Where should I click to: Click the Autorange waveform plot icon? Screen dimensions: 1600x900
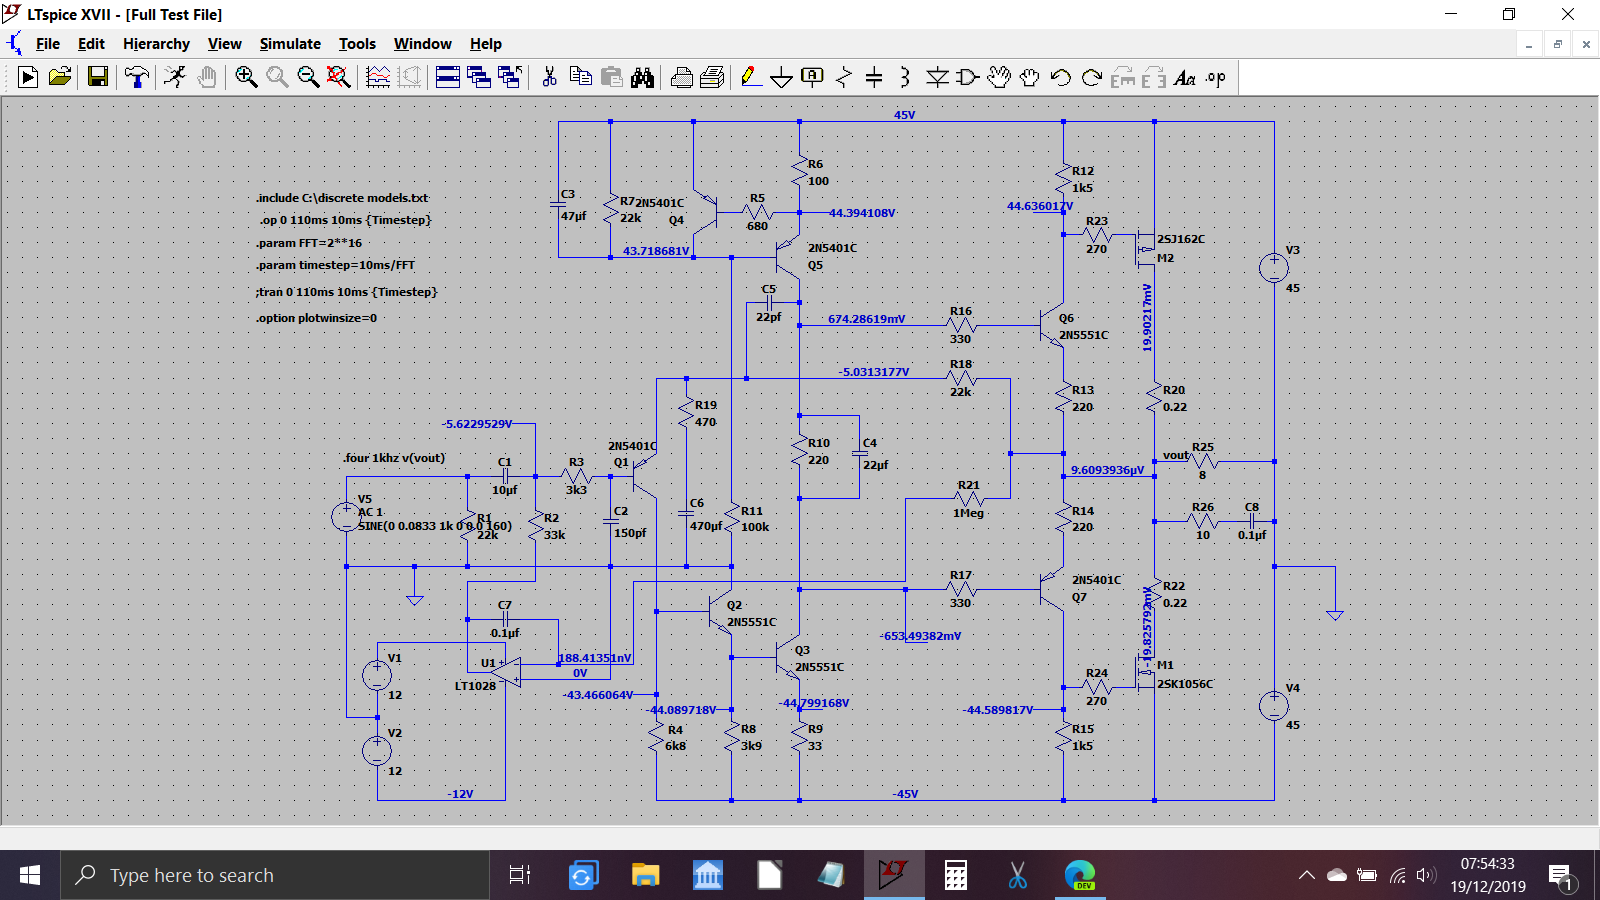(378, 77)
